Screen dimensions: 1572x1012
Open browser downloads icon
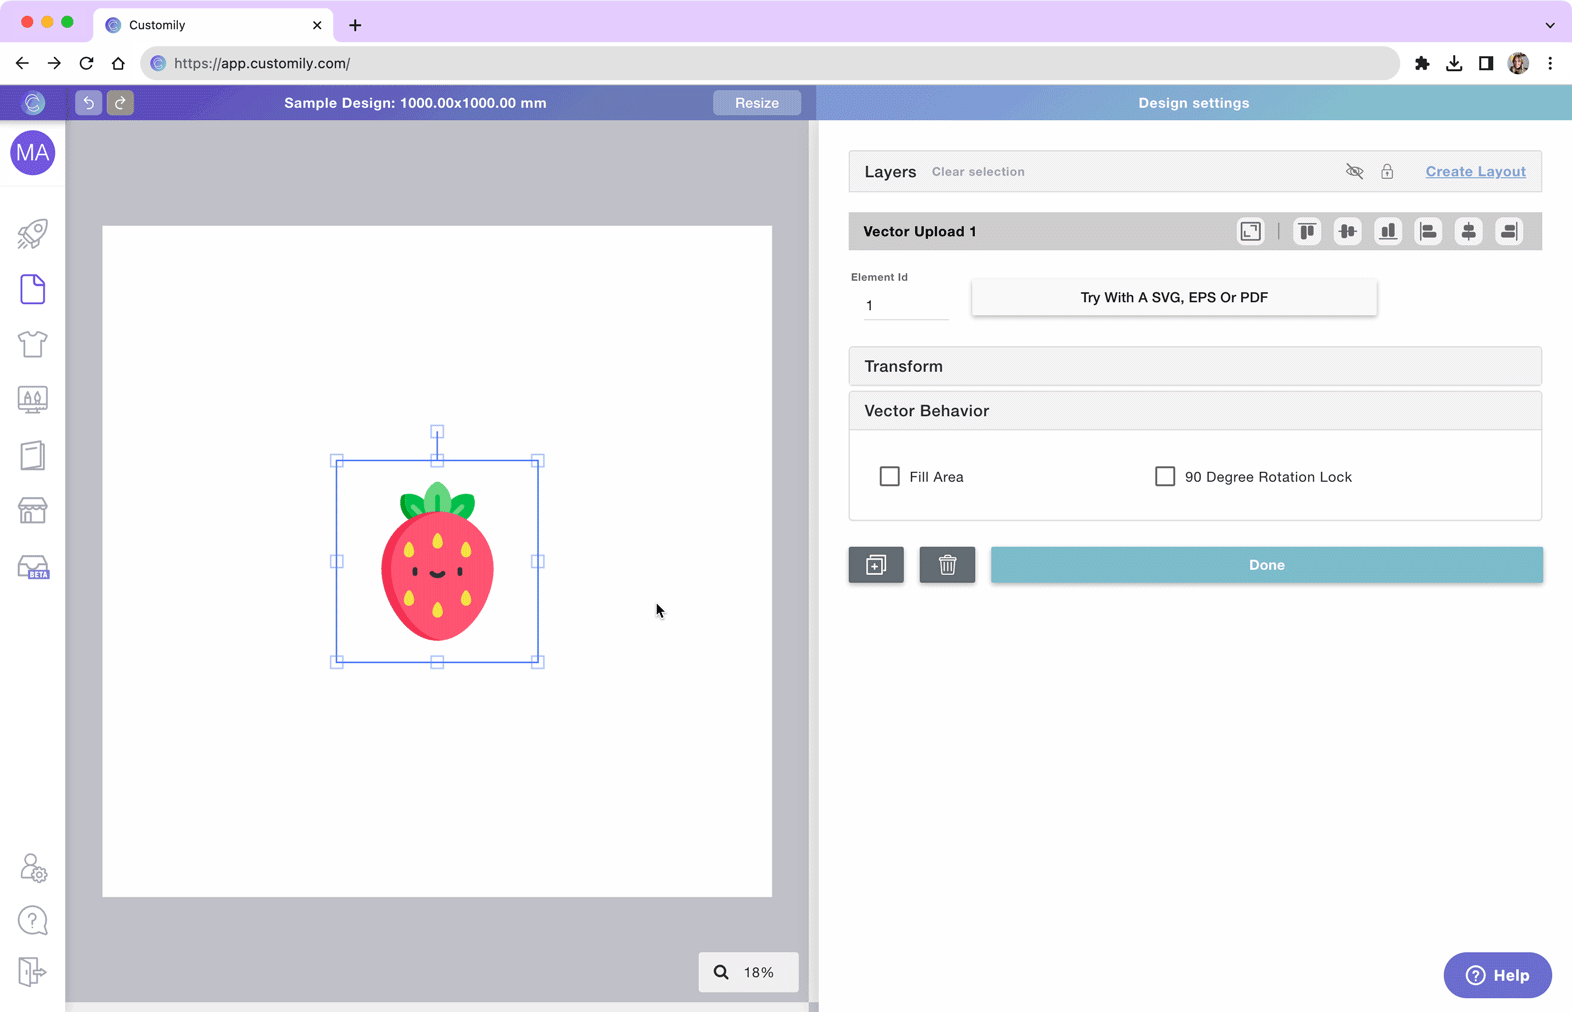click(1454, 63)
